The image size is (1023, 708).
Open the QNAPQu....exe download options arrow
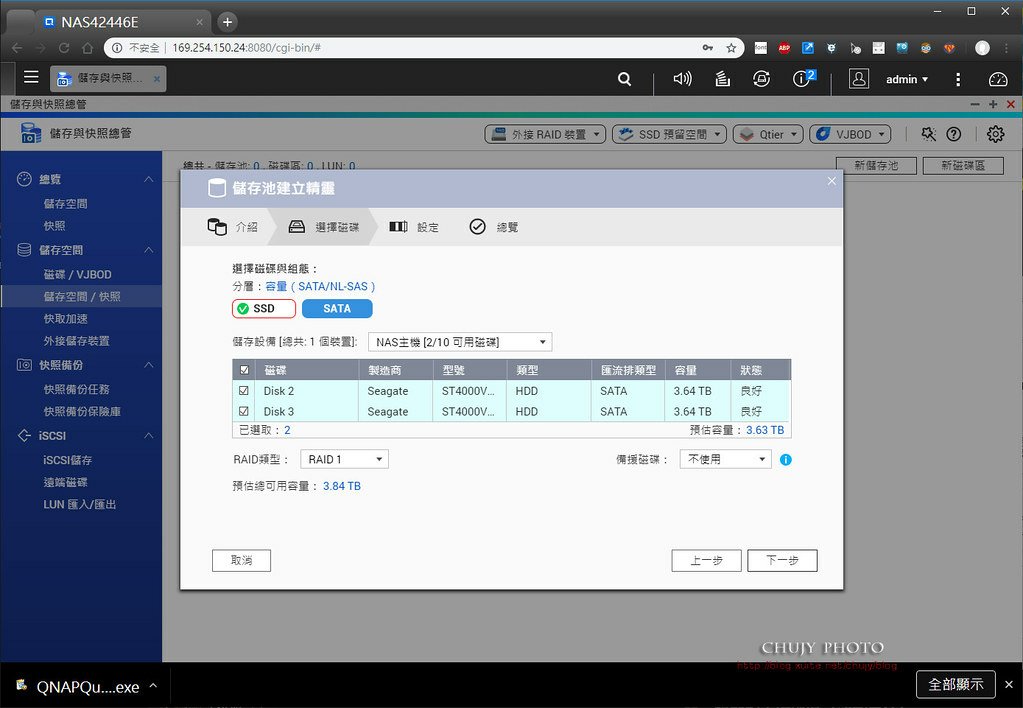point(153,686)
